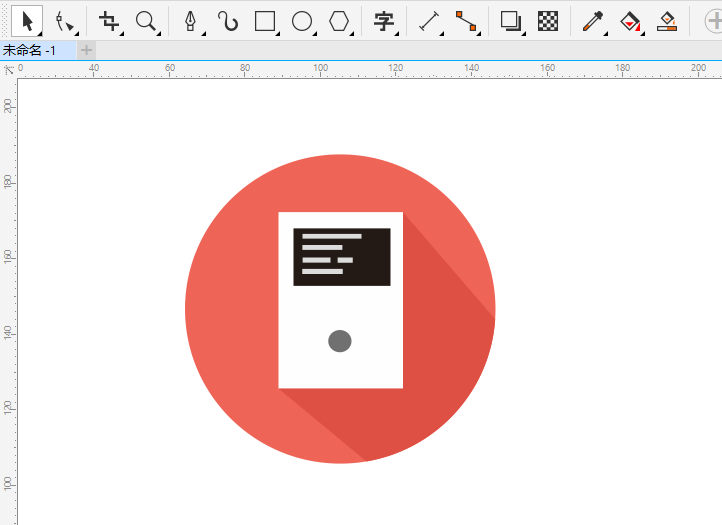Open the Shape tool flyout arrow
This screenshot has height=525, width=722.
point(76,34)
